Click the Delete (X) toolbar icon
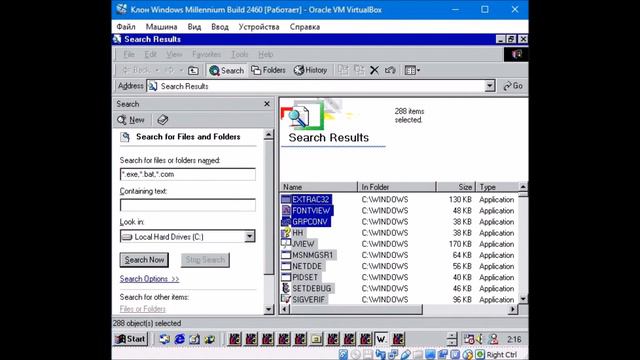This screenshot has width=640, height=360. [374, 70]
